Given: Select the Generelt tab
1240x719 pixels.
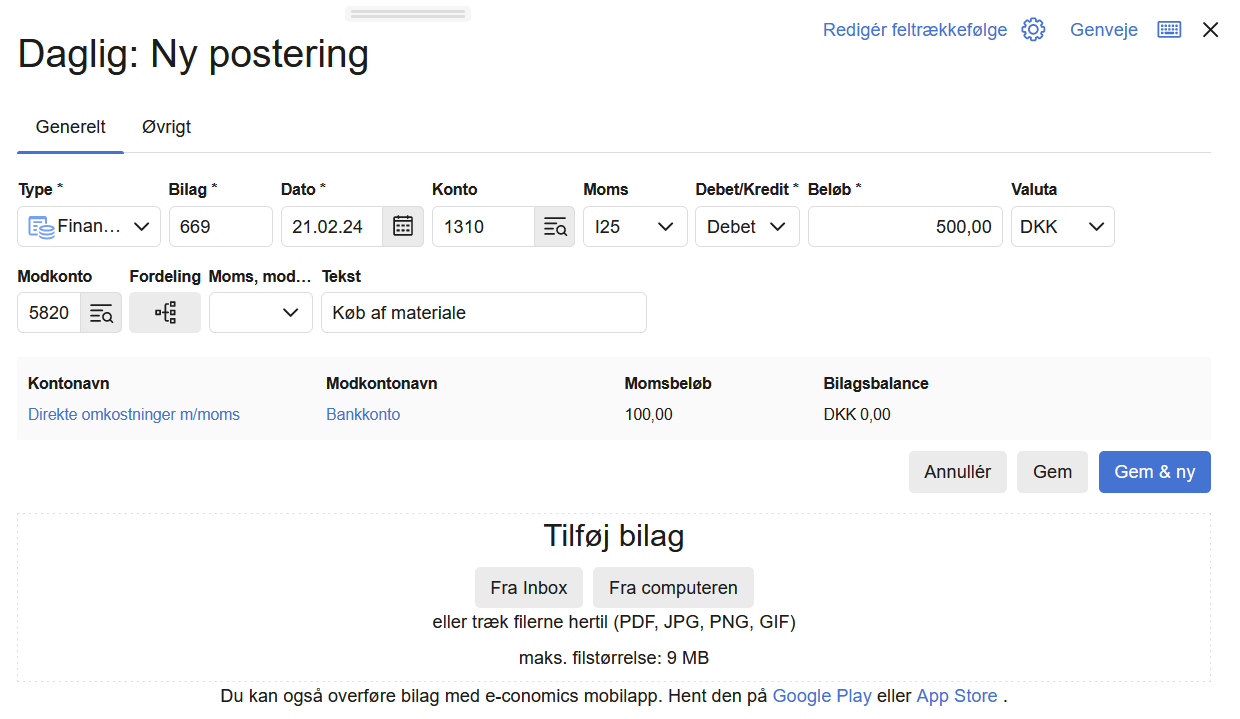Looking at the screenshot, I should [70, 127].
